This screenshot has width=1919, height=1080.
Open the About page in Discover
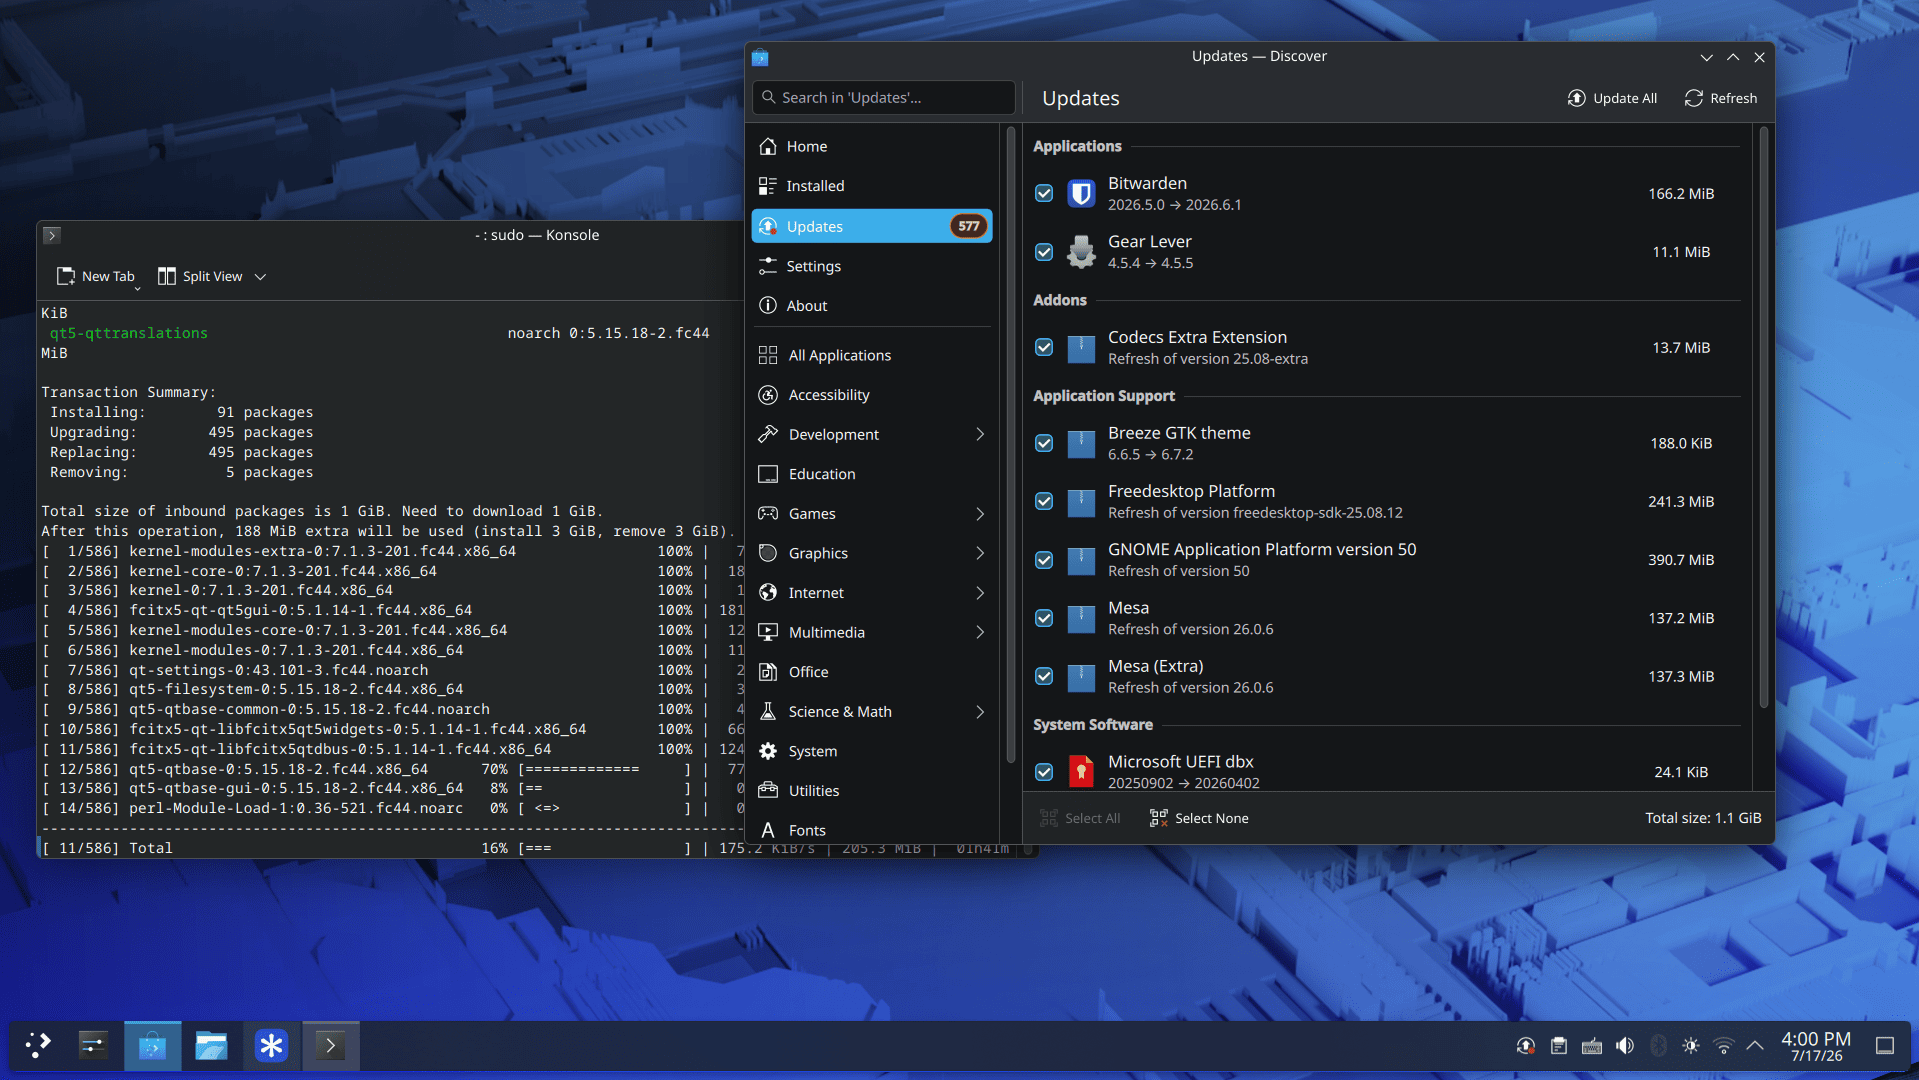(x=872, y=306)
